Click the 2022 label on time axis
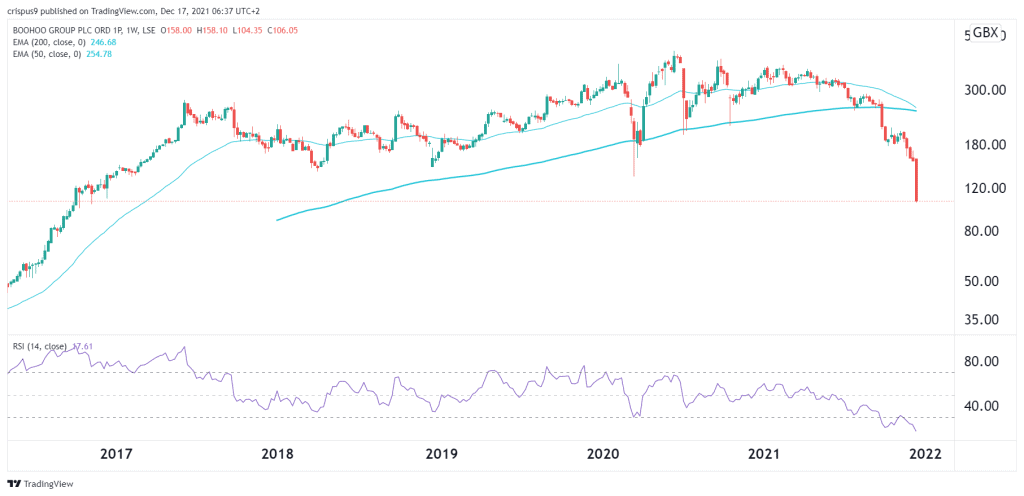1024x496 pixels. pos(927,454)
